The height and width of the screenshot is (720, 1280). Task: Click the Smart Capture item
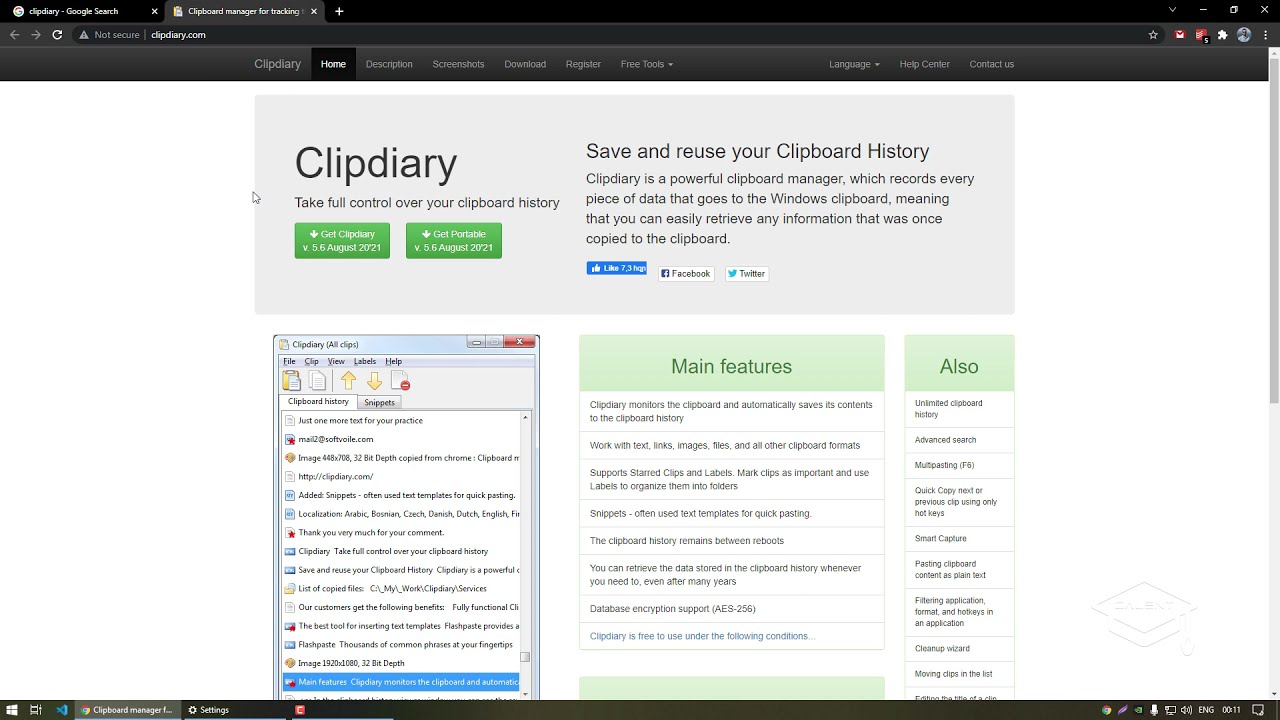pyautogui.click(x=959, y=538)
